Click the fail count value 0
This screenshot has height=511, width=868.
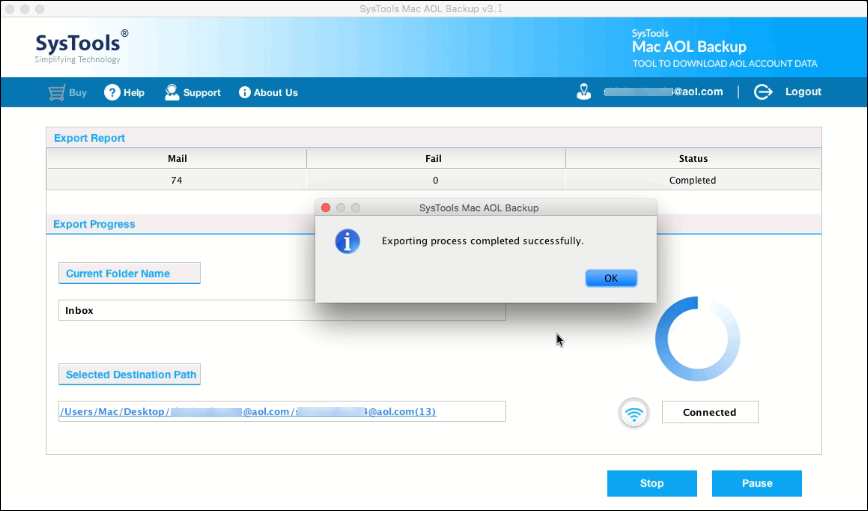436,180
